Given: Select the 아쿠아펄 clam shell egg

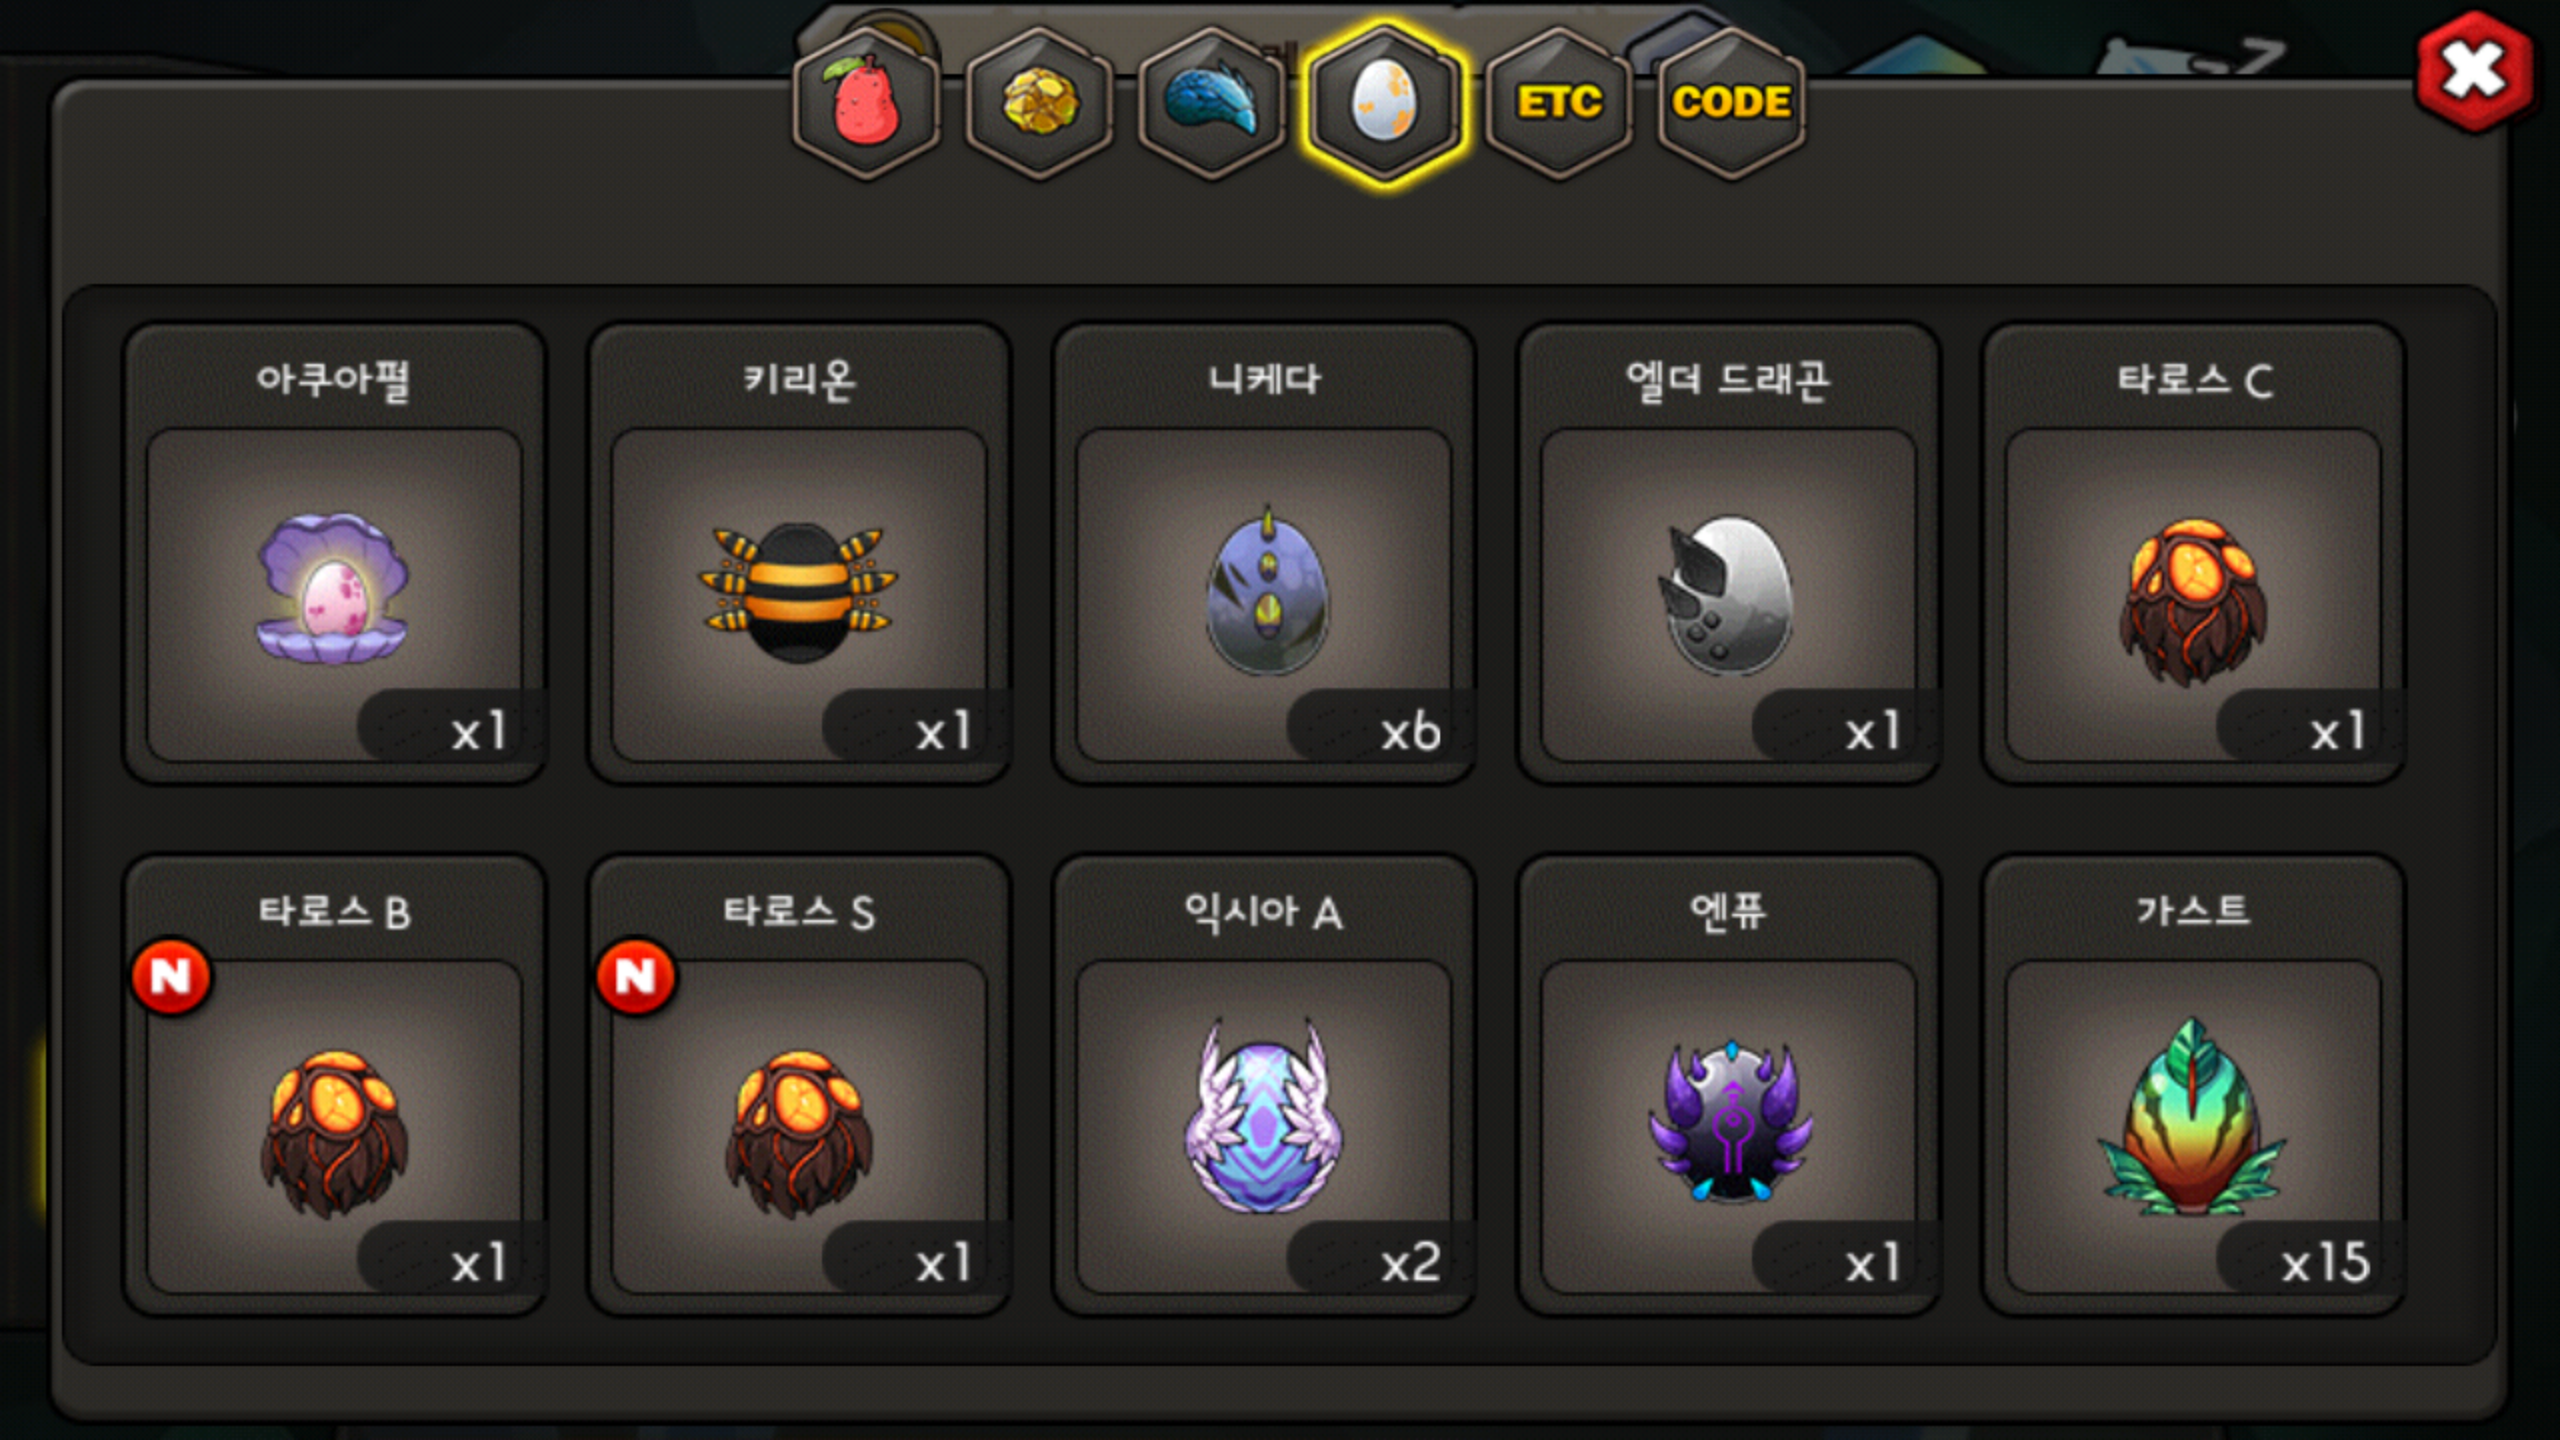Looking at the screenshot, I should pos(334,553).
